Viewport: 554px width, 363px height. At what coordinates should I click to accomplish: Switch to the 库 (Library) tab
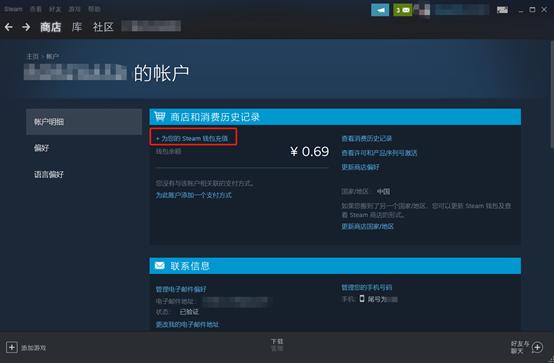(x=77, y=27)
